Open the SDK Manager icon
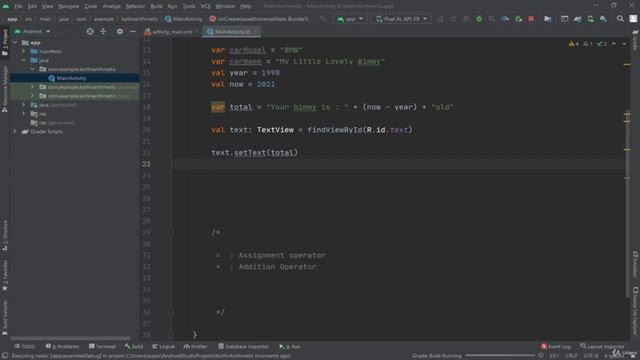The image size is (640, 360). 603,19
